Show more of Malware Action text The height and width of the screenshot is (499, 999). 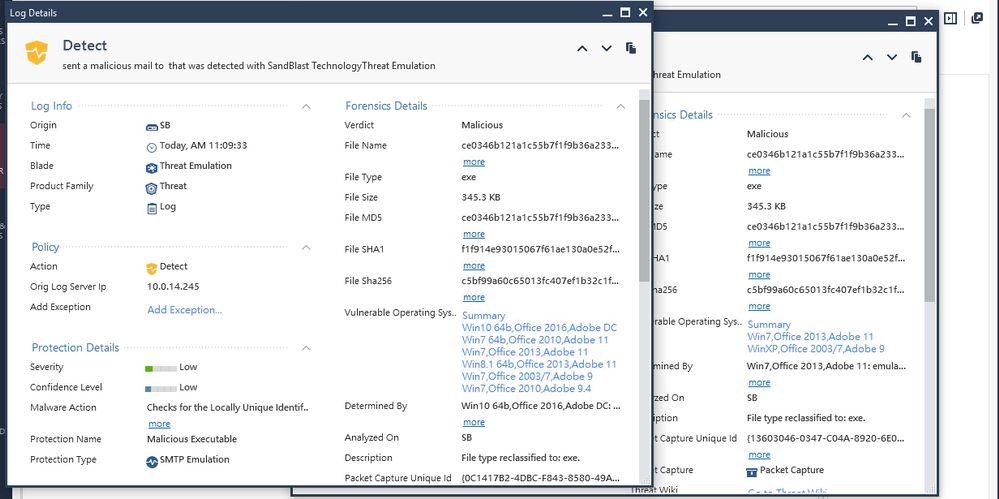pyautogui.click(x=159, y=424)
